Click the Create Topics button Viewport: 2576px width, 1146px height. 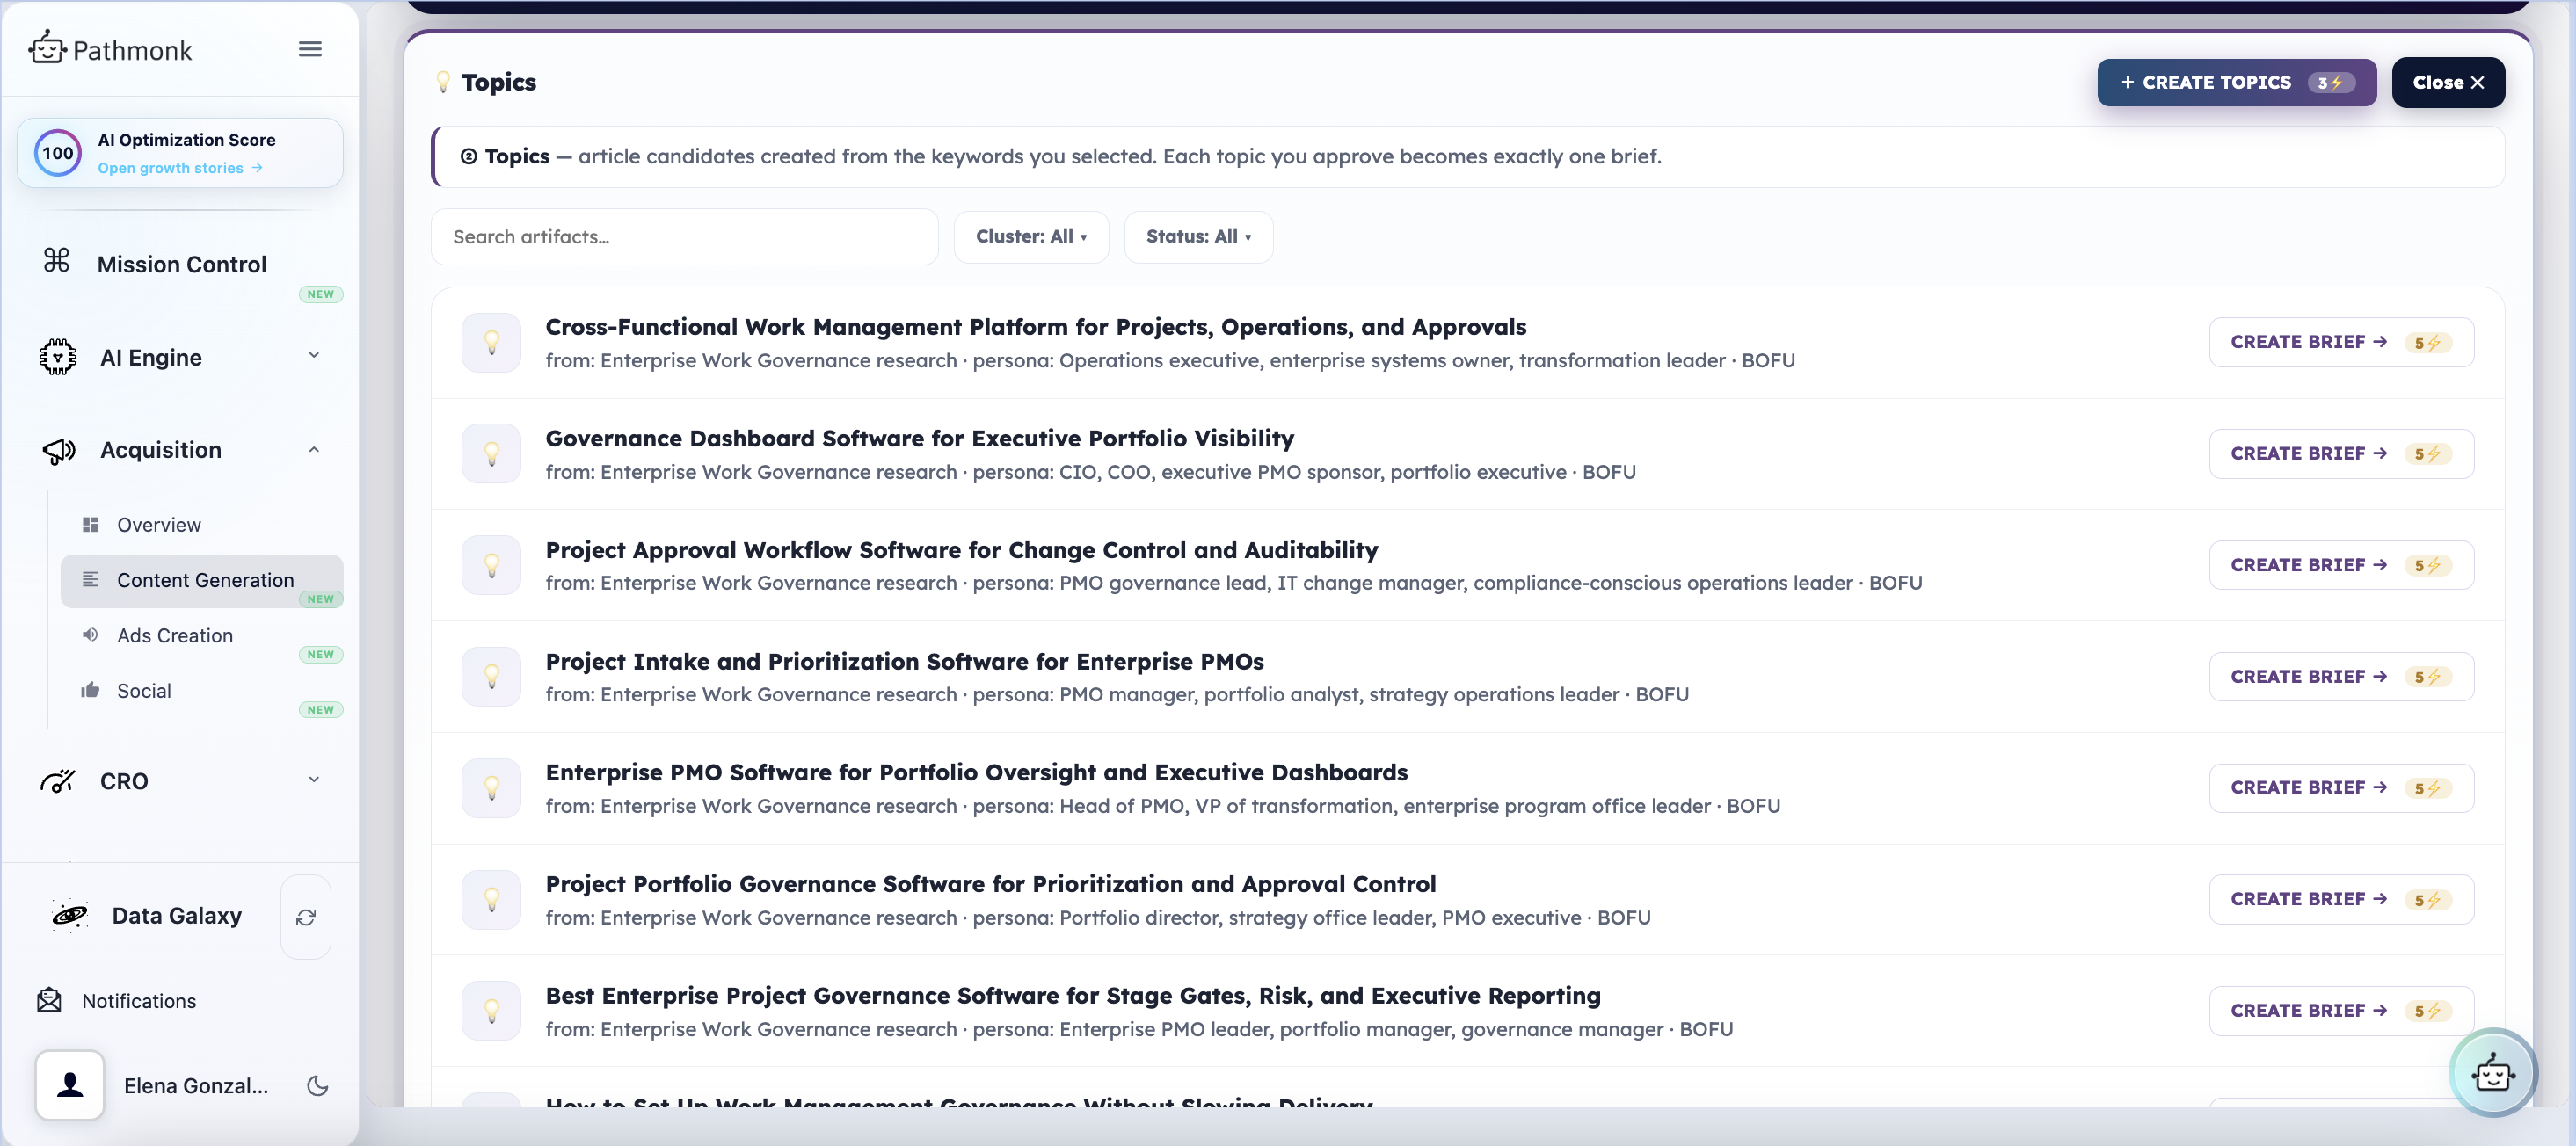coord(2237,83)
